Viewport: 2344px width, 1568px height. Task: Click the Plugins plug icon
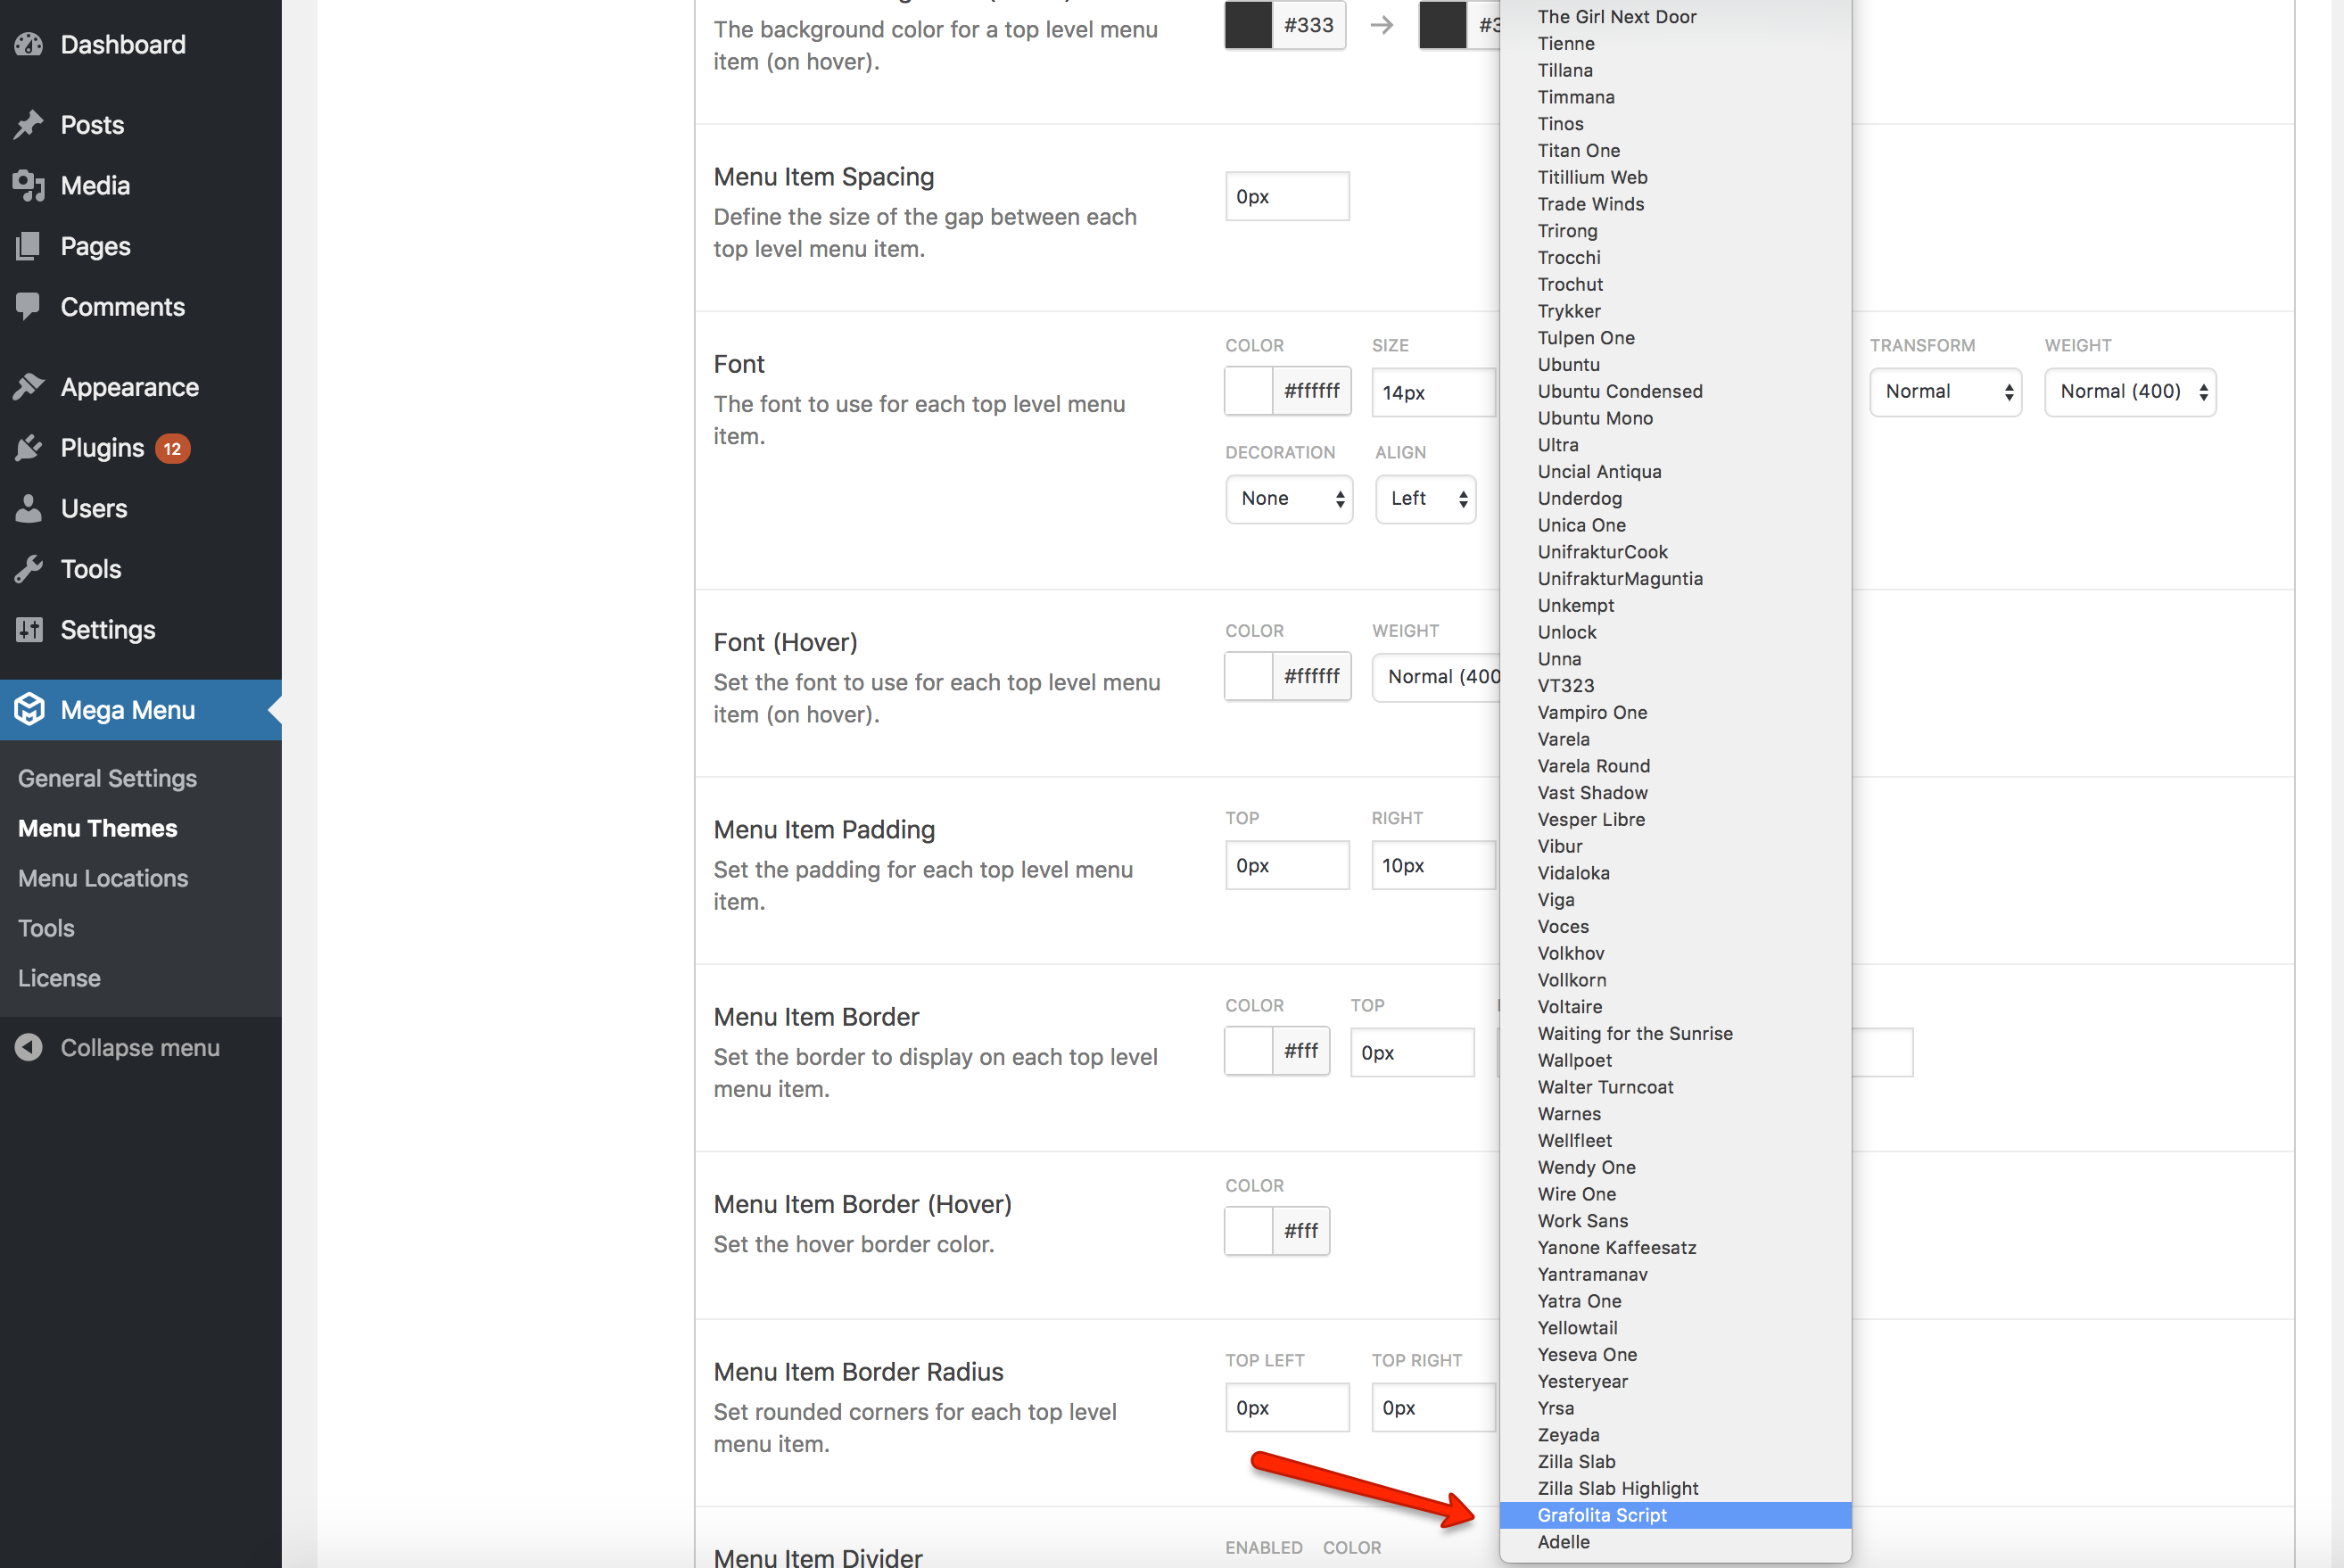[x=29, y=448]
